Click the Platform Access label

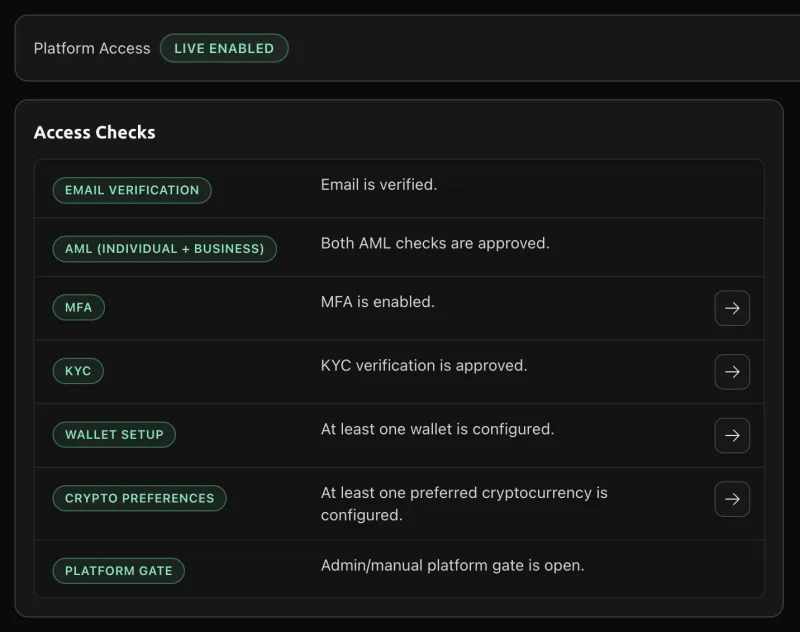point(92,48)
